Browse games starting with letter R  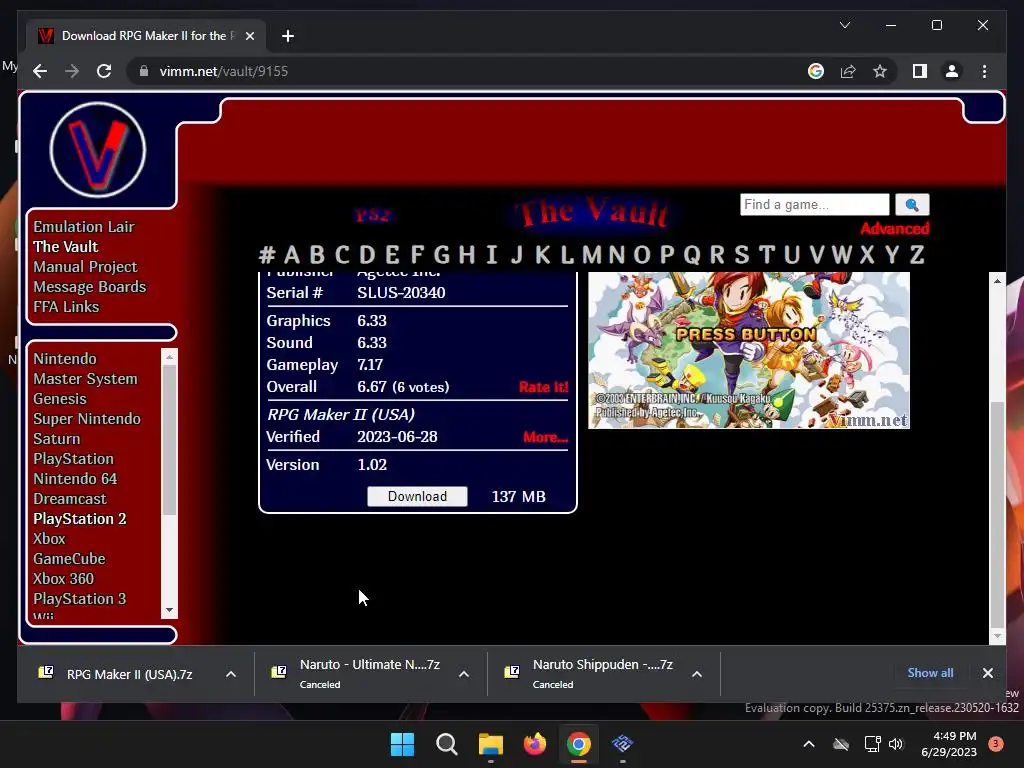click(716, 254)
